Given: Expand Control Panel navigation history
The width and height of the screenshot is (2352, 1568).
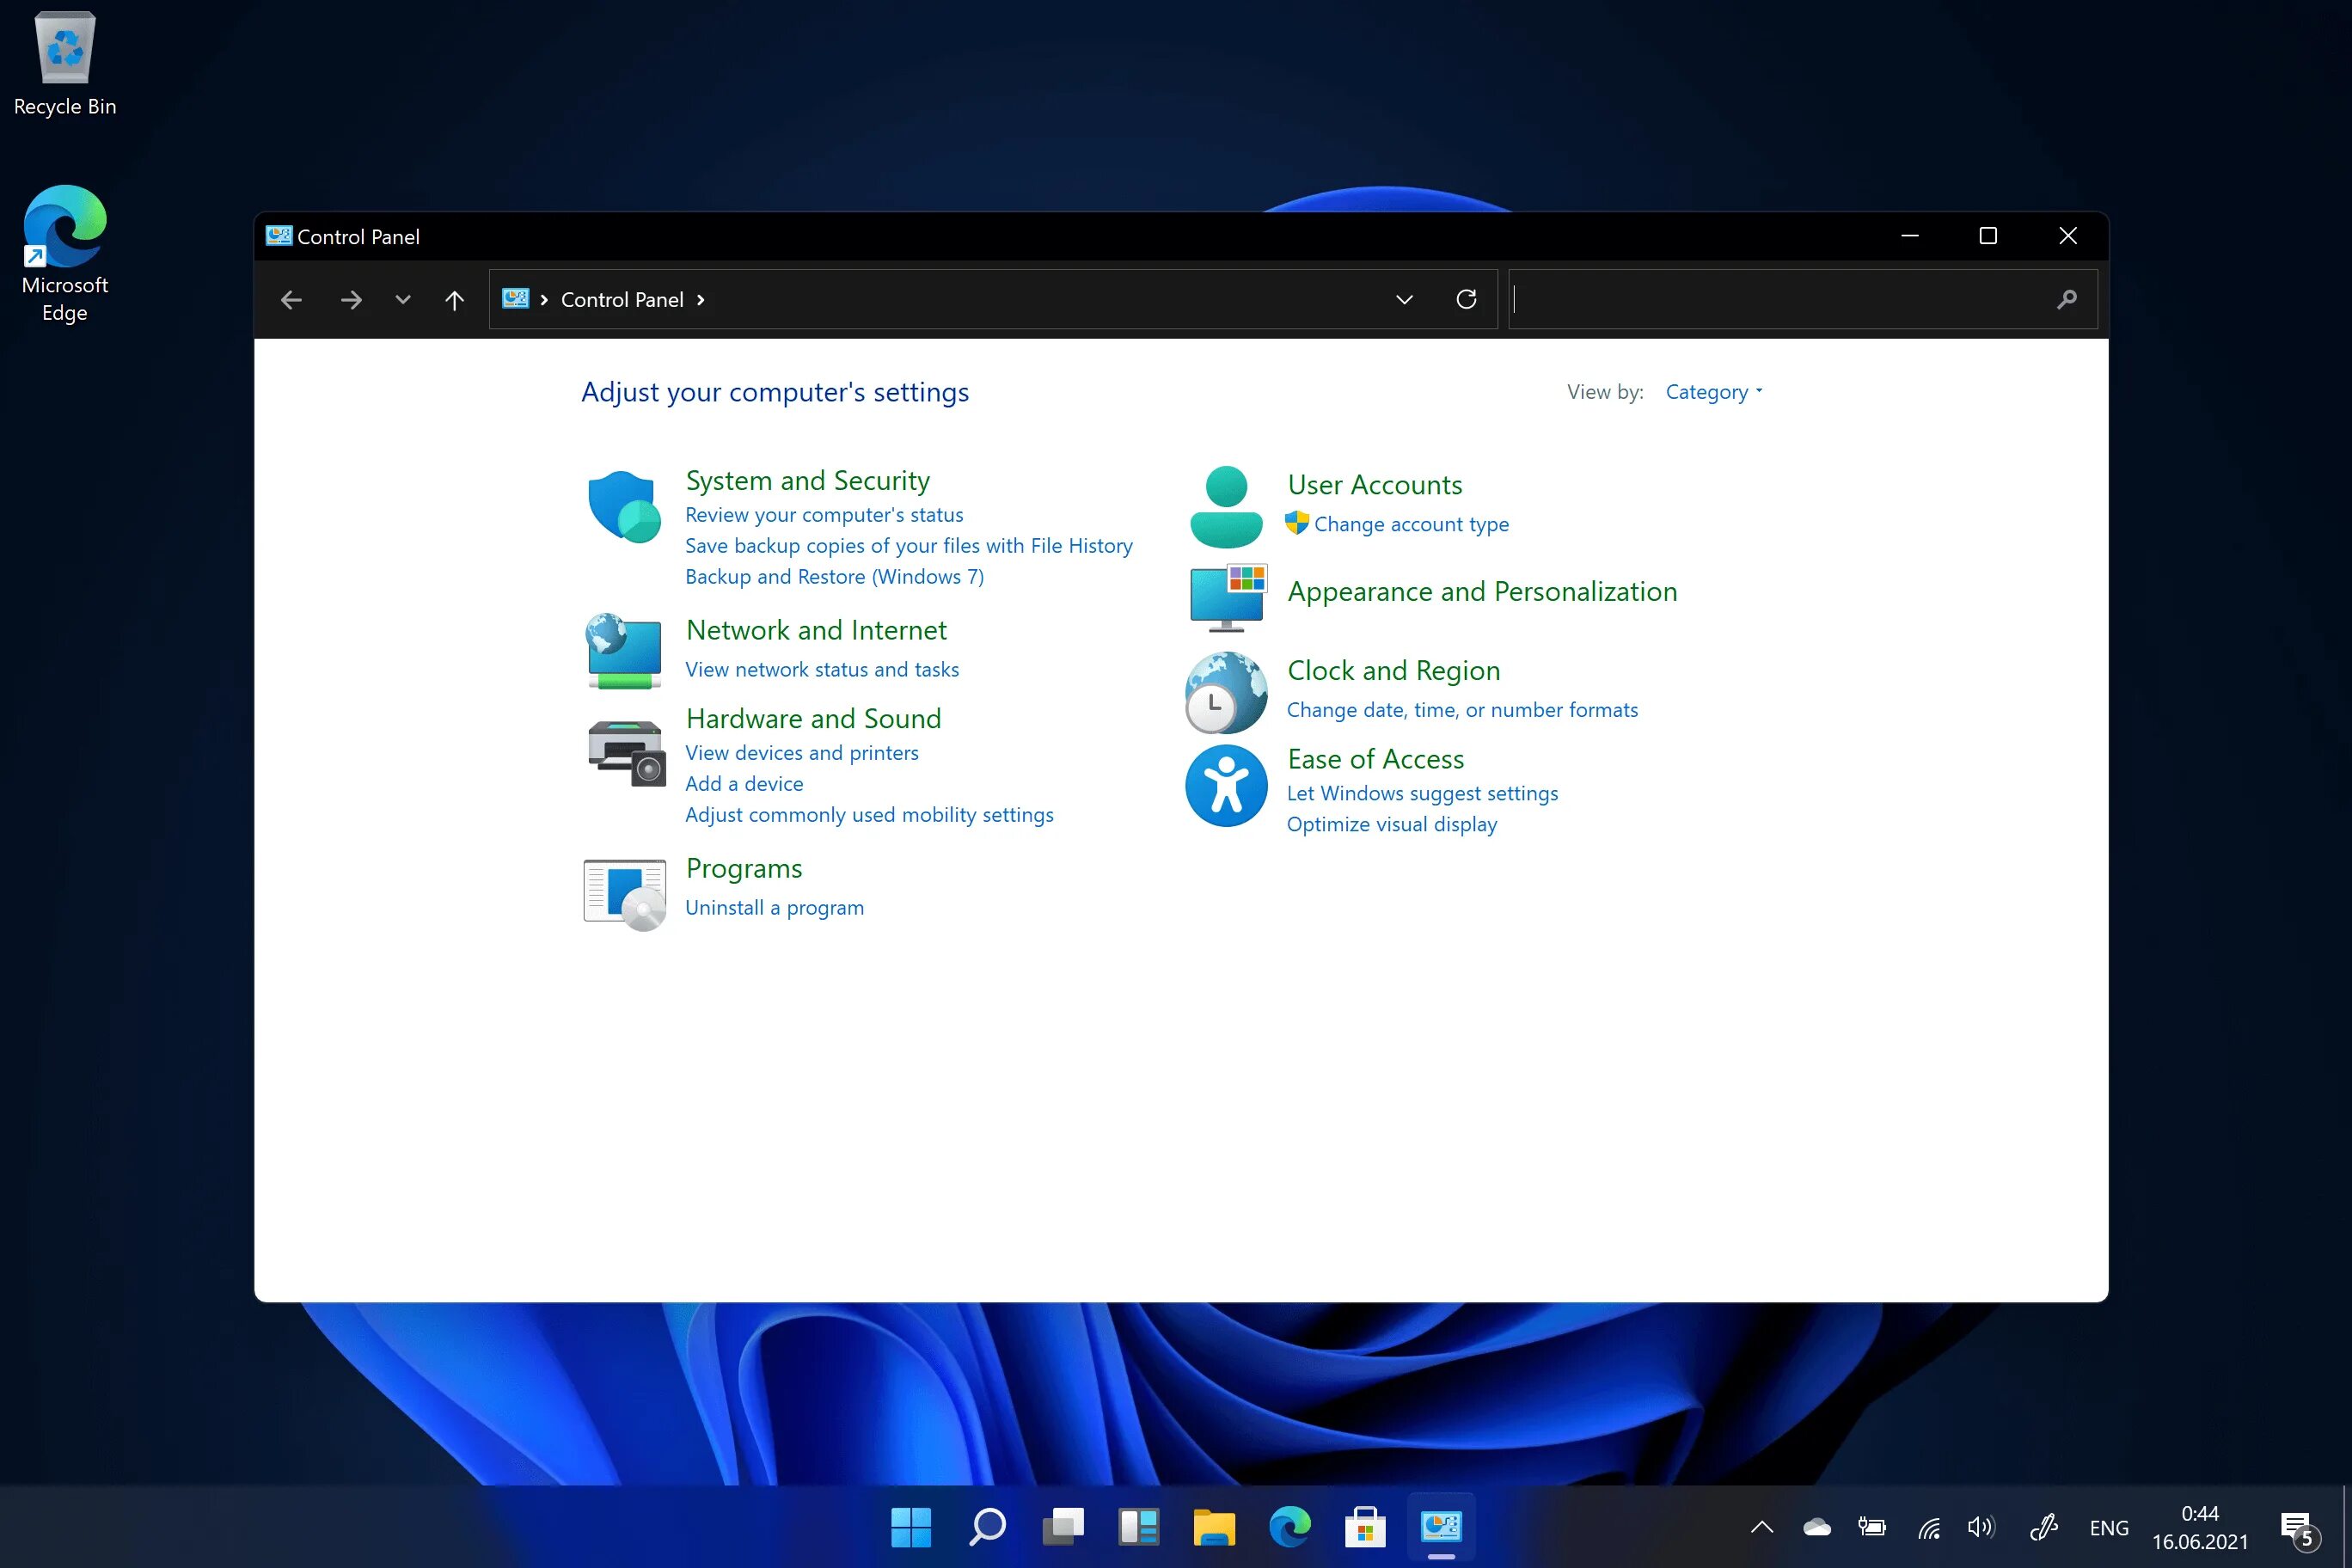Looking at the screenshot, I should click(401, 297).
